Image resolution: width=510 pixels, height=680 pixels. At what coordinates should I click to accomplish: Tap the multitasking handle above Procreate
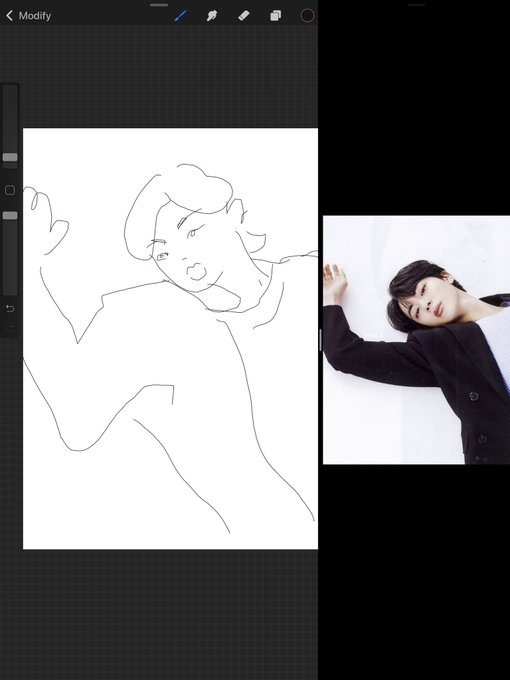point(159,5)
